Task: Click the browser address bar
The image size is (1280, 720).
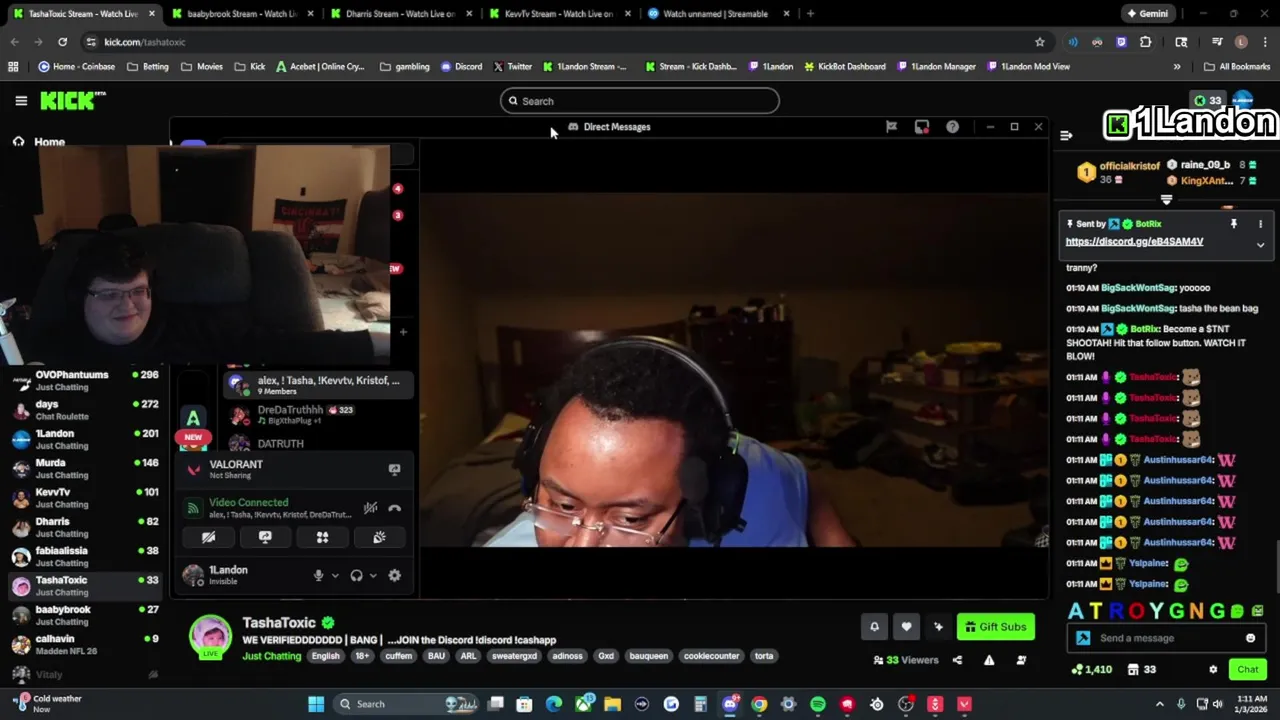Action: [x=565, y=42]
